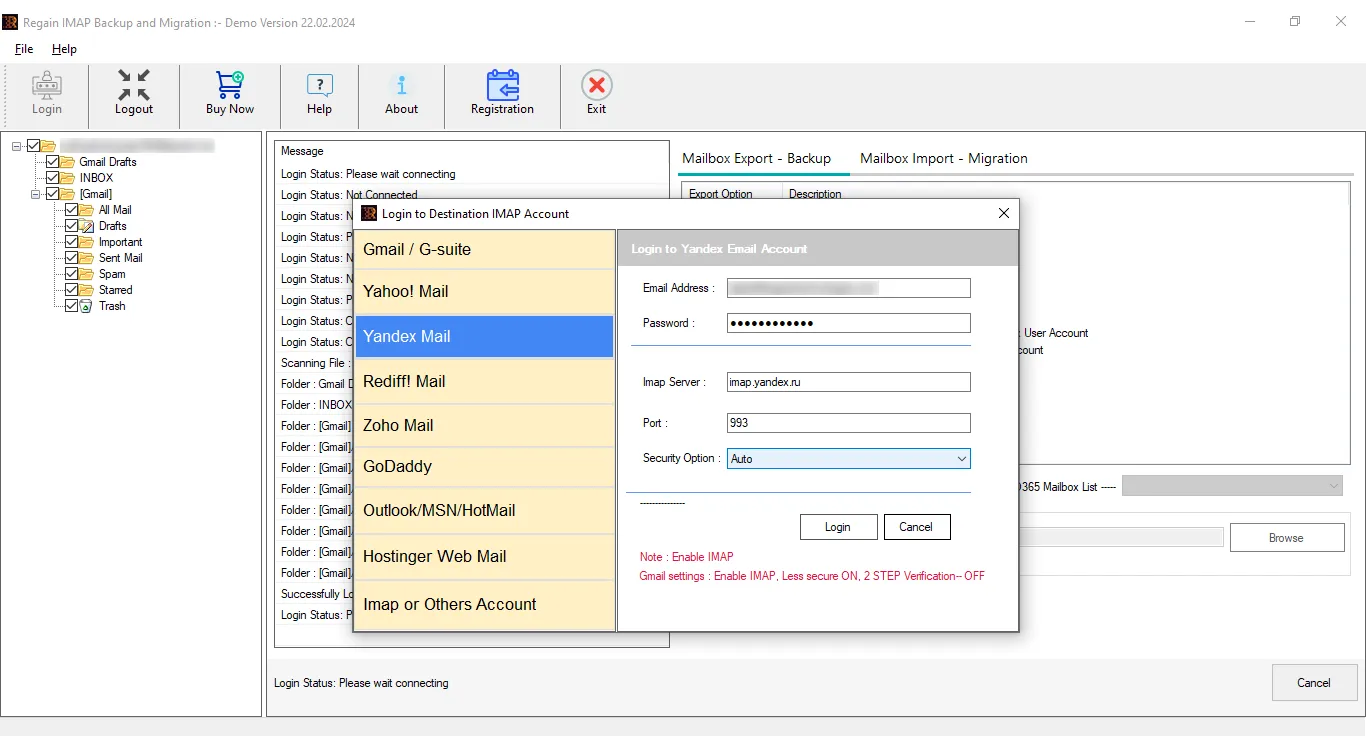Collapse the [Gmail] tree node

36,194
